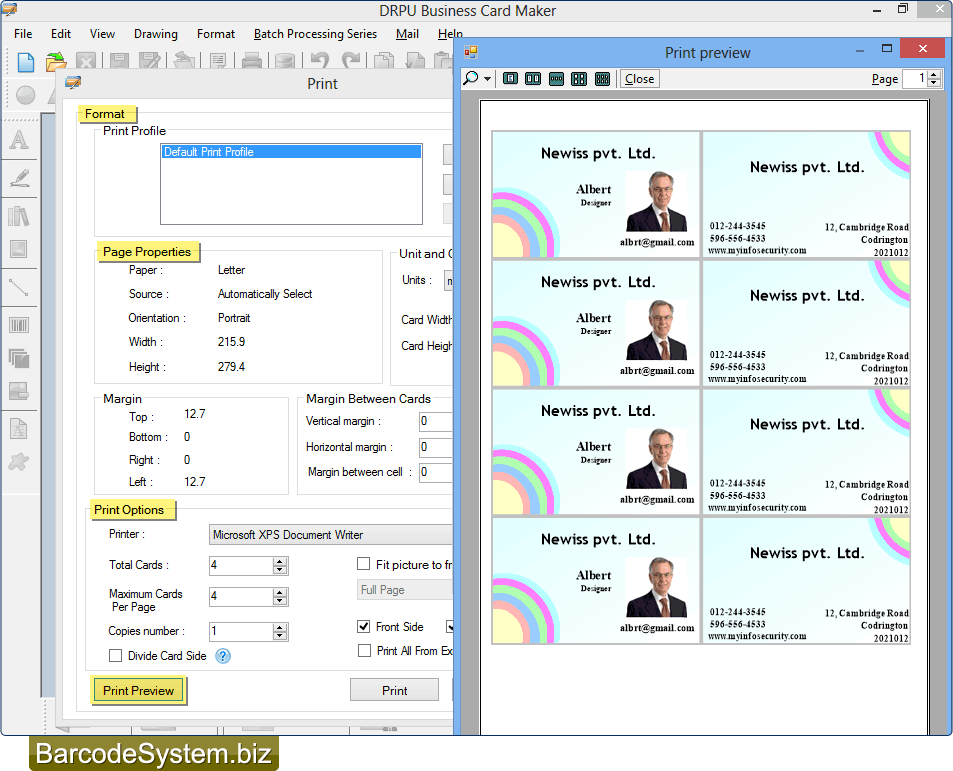Select the Line drawing tool in sidebar
This screenshot has height=771, width=953.
tap(19, 287)
